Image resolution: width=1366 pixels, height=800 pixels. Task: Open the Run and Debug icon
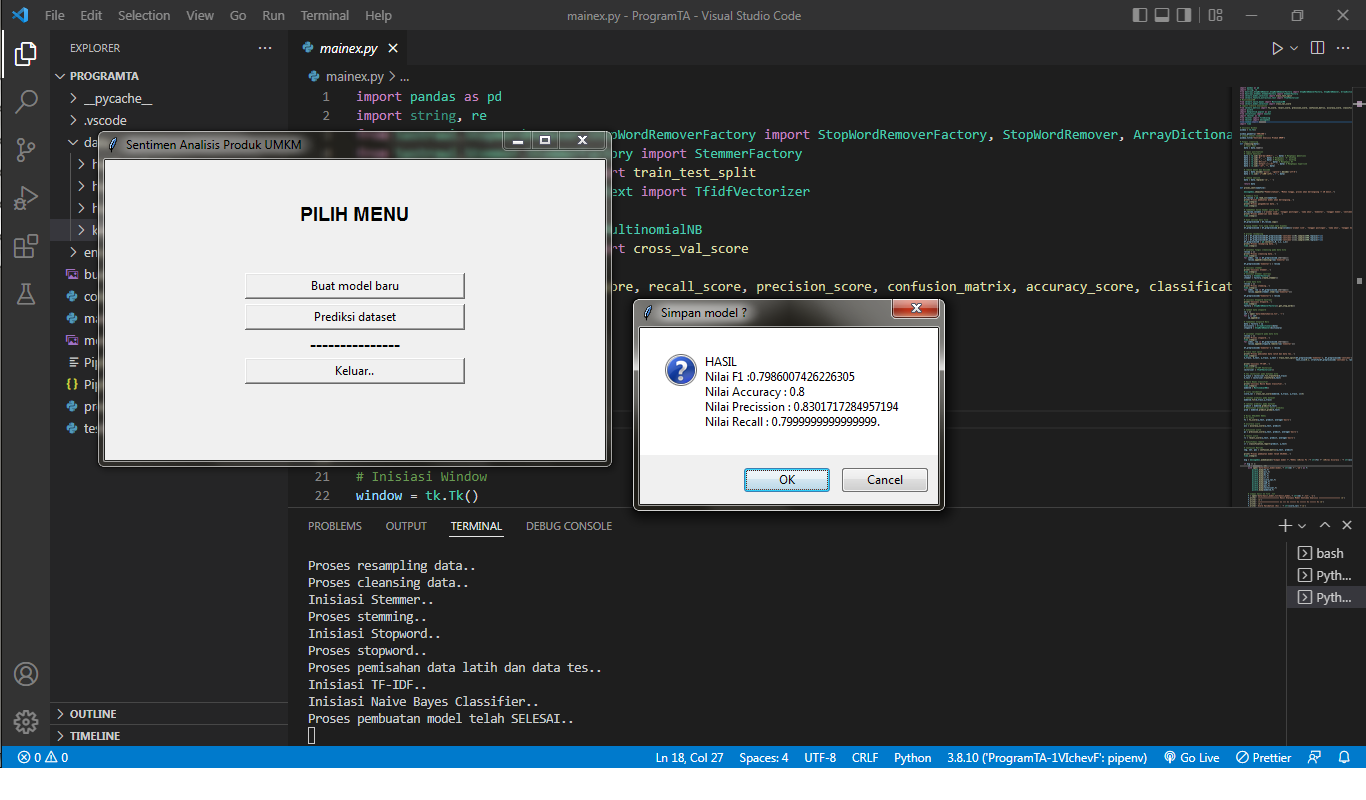(26, 197)
